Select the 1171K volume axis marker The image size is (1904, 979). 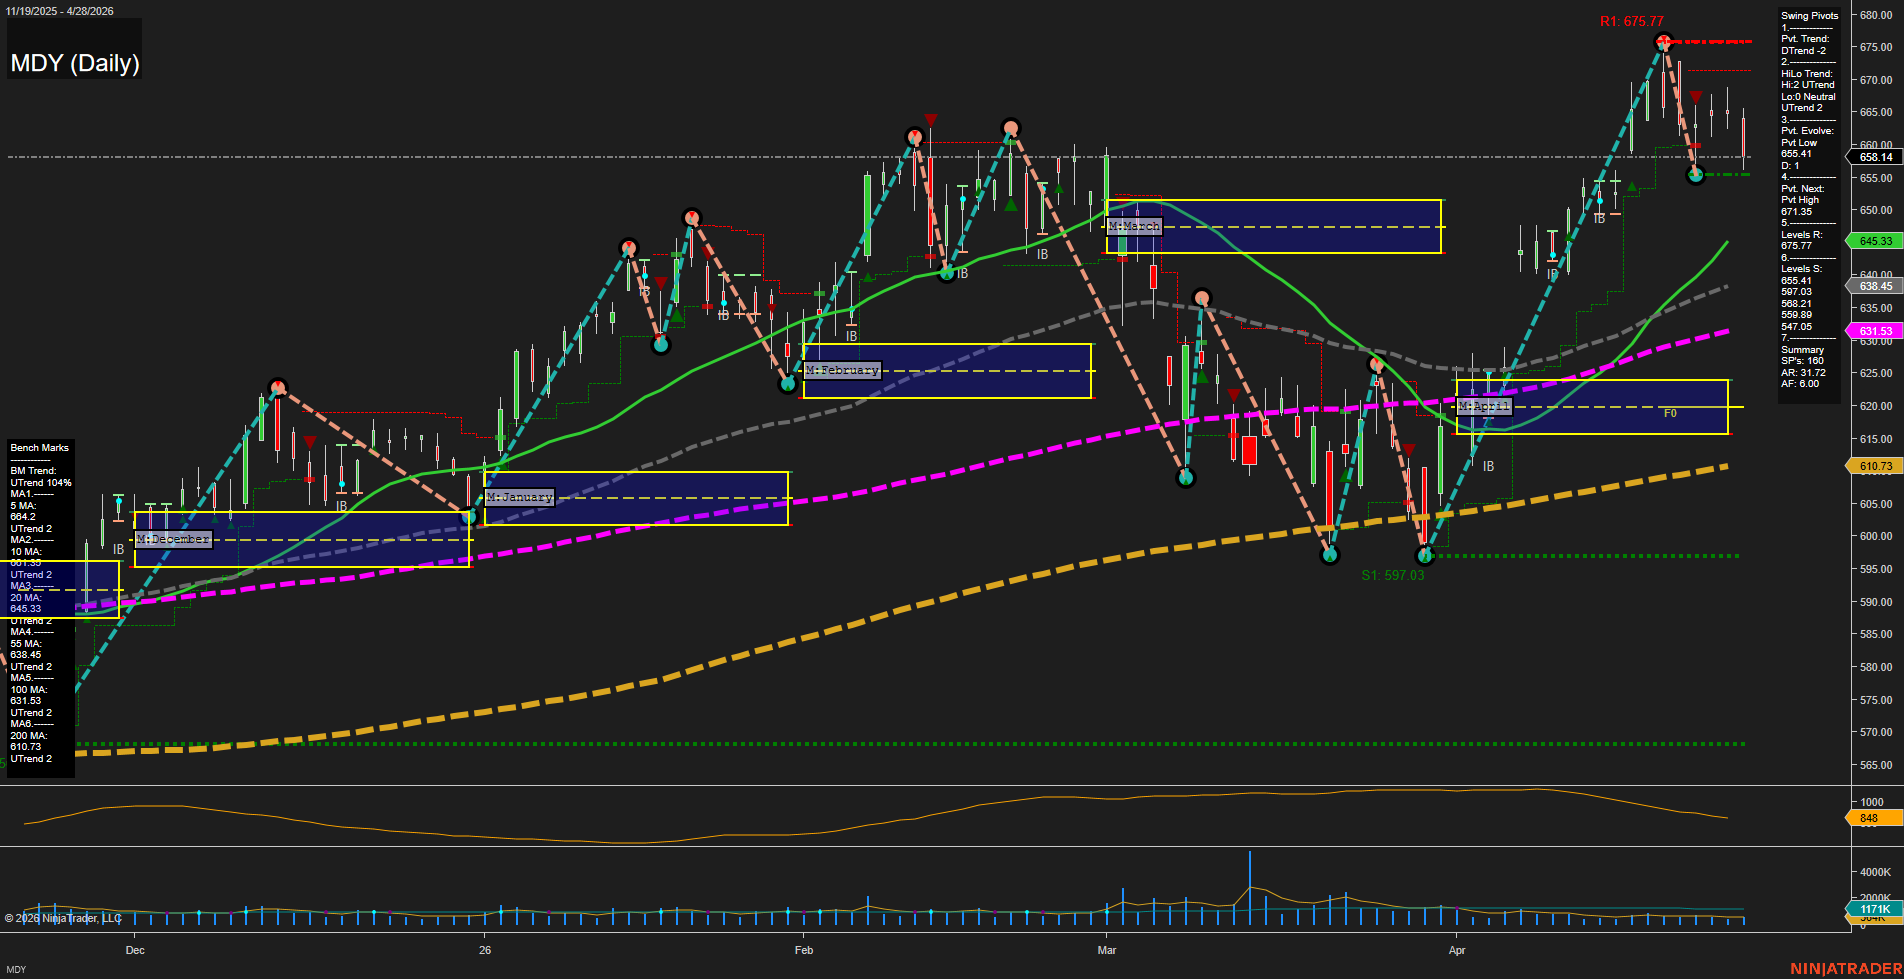(1872, 909)
